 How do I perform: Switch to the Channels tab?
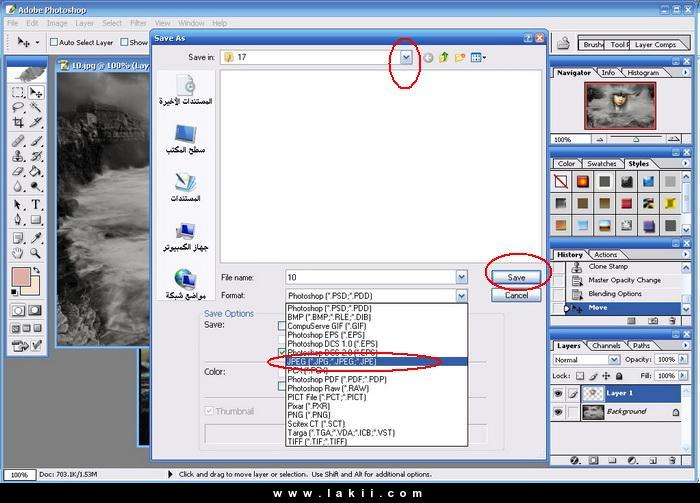(606, 345)
